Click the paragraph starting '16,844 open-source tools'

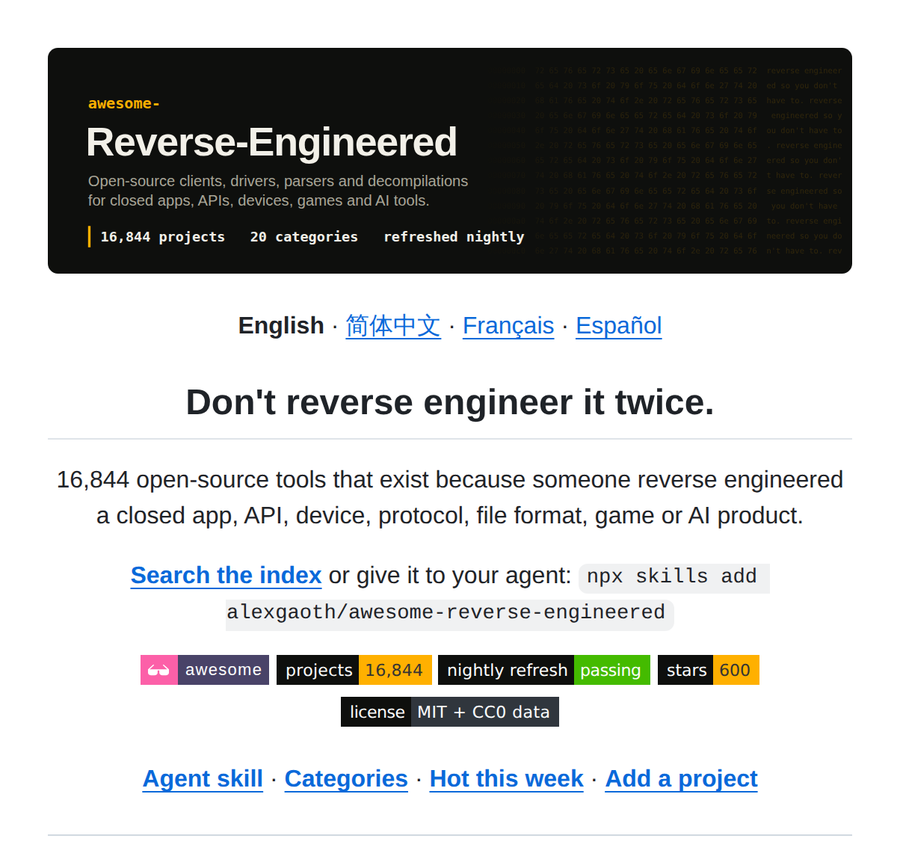[x=450, y=498]
